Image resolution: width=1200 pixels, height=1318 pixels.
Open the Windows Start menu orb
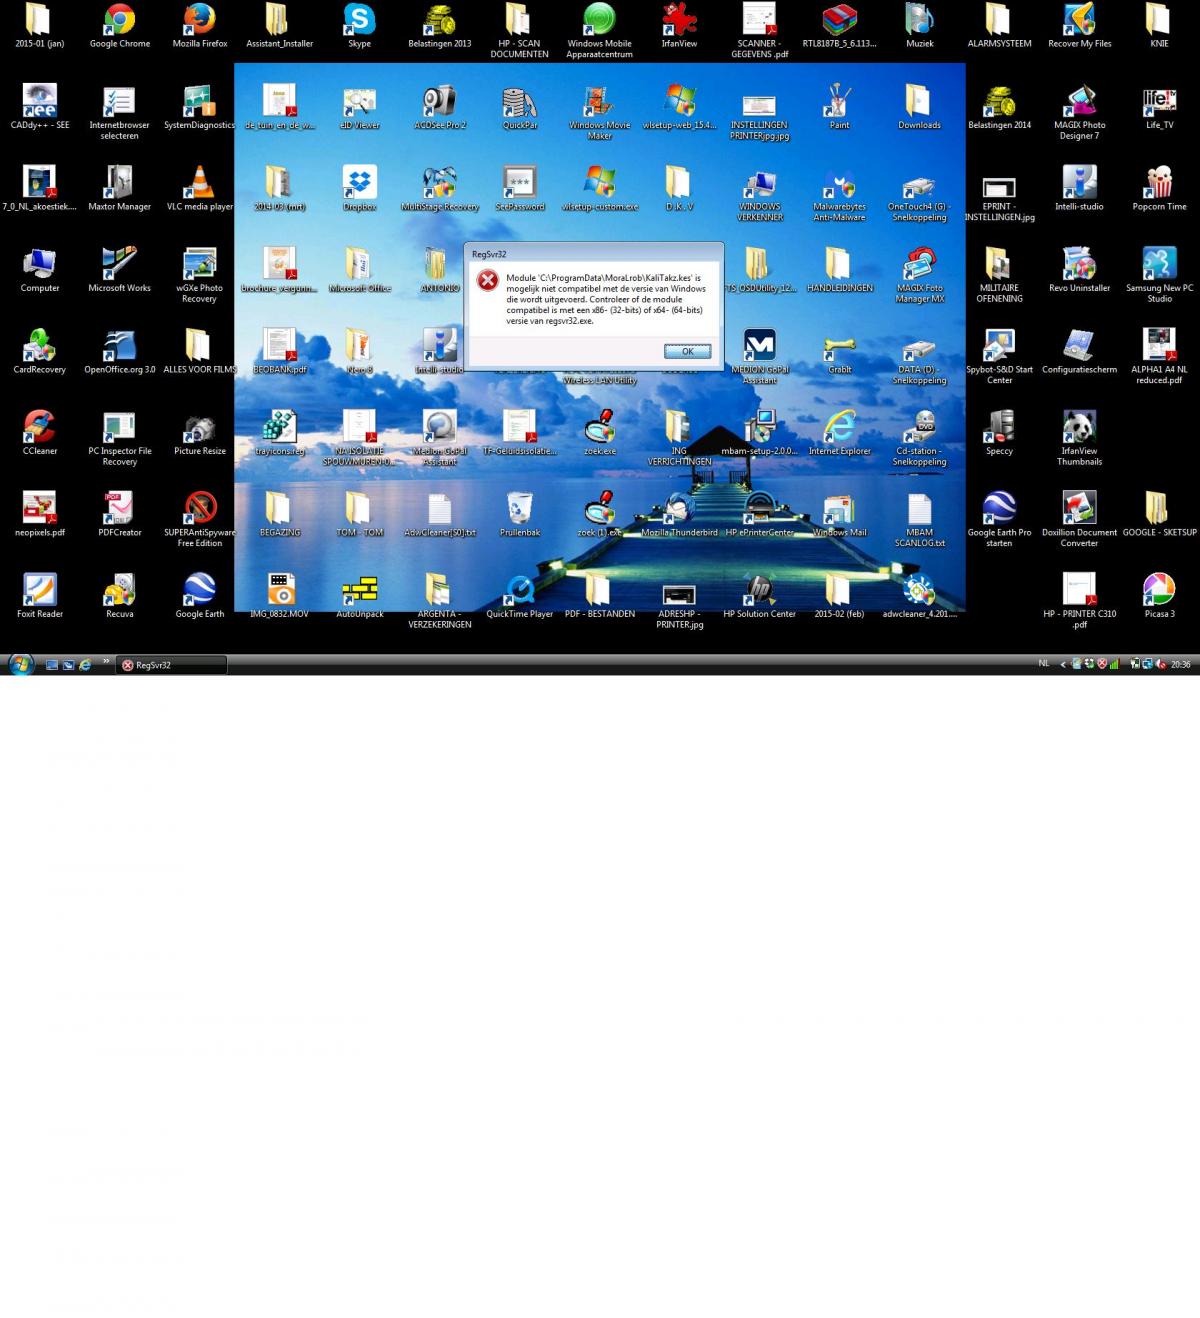[20, 664]
